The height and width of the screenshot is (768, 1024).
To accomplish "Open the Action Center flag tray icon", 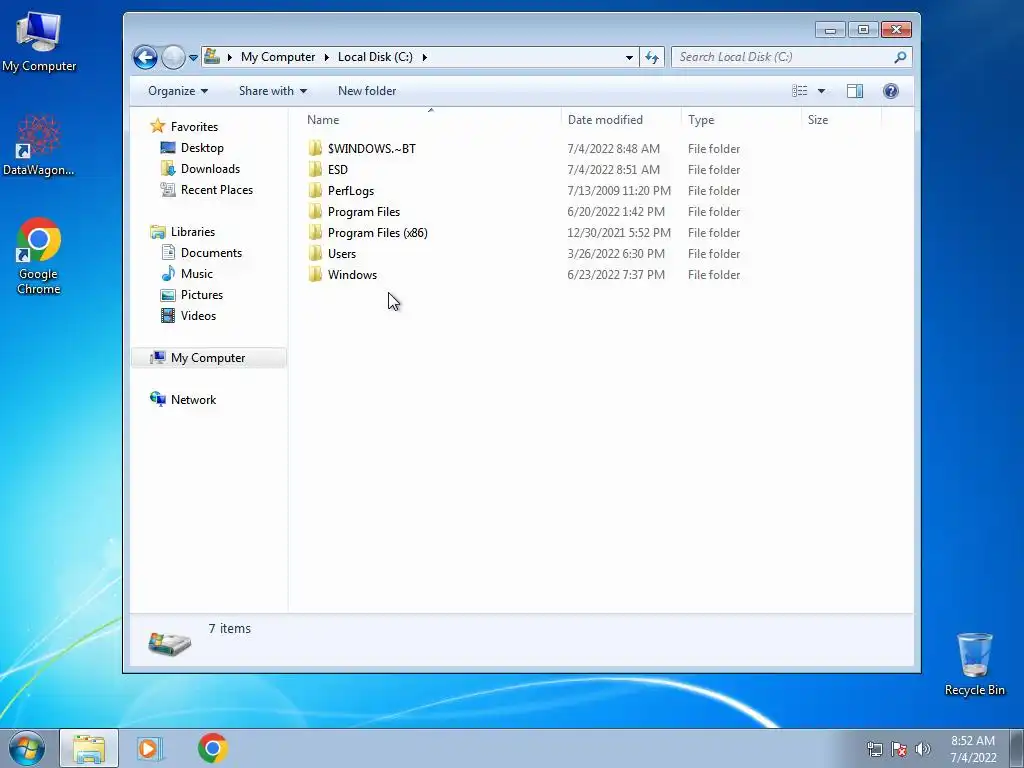I will tap(899, 750).
